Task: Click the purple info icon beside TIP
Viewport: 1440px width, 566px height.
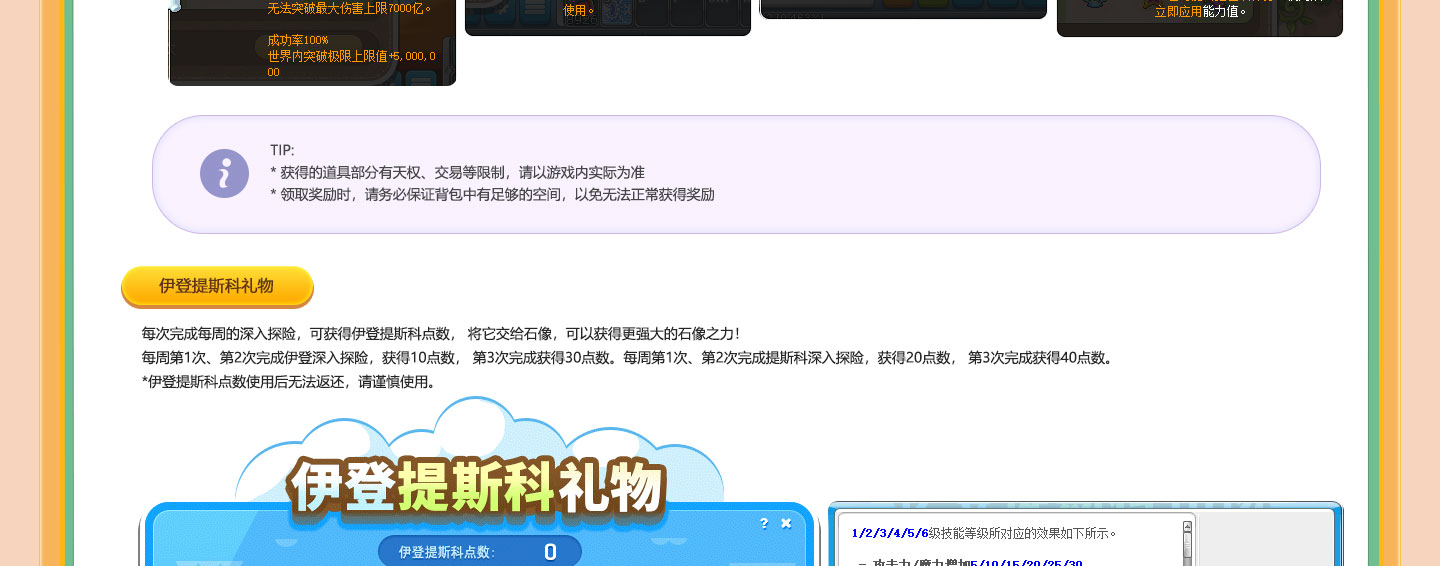Action: tap(224, 174)
